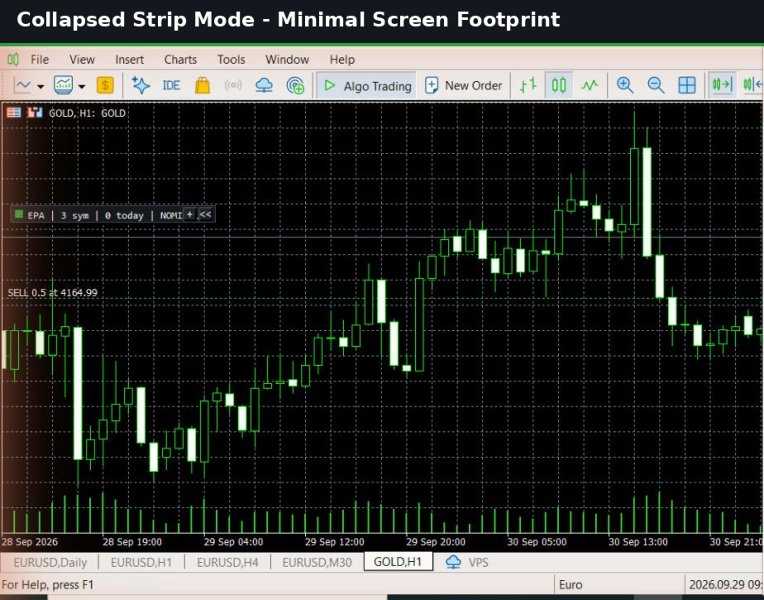Switch to bar chart display
Image resolution: width=764 pixels, height=600 pixels.
click(528, 85)
